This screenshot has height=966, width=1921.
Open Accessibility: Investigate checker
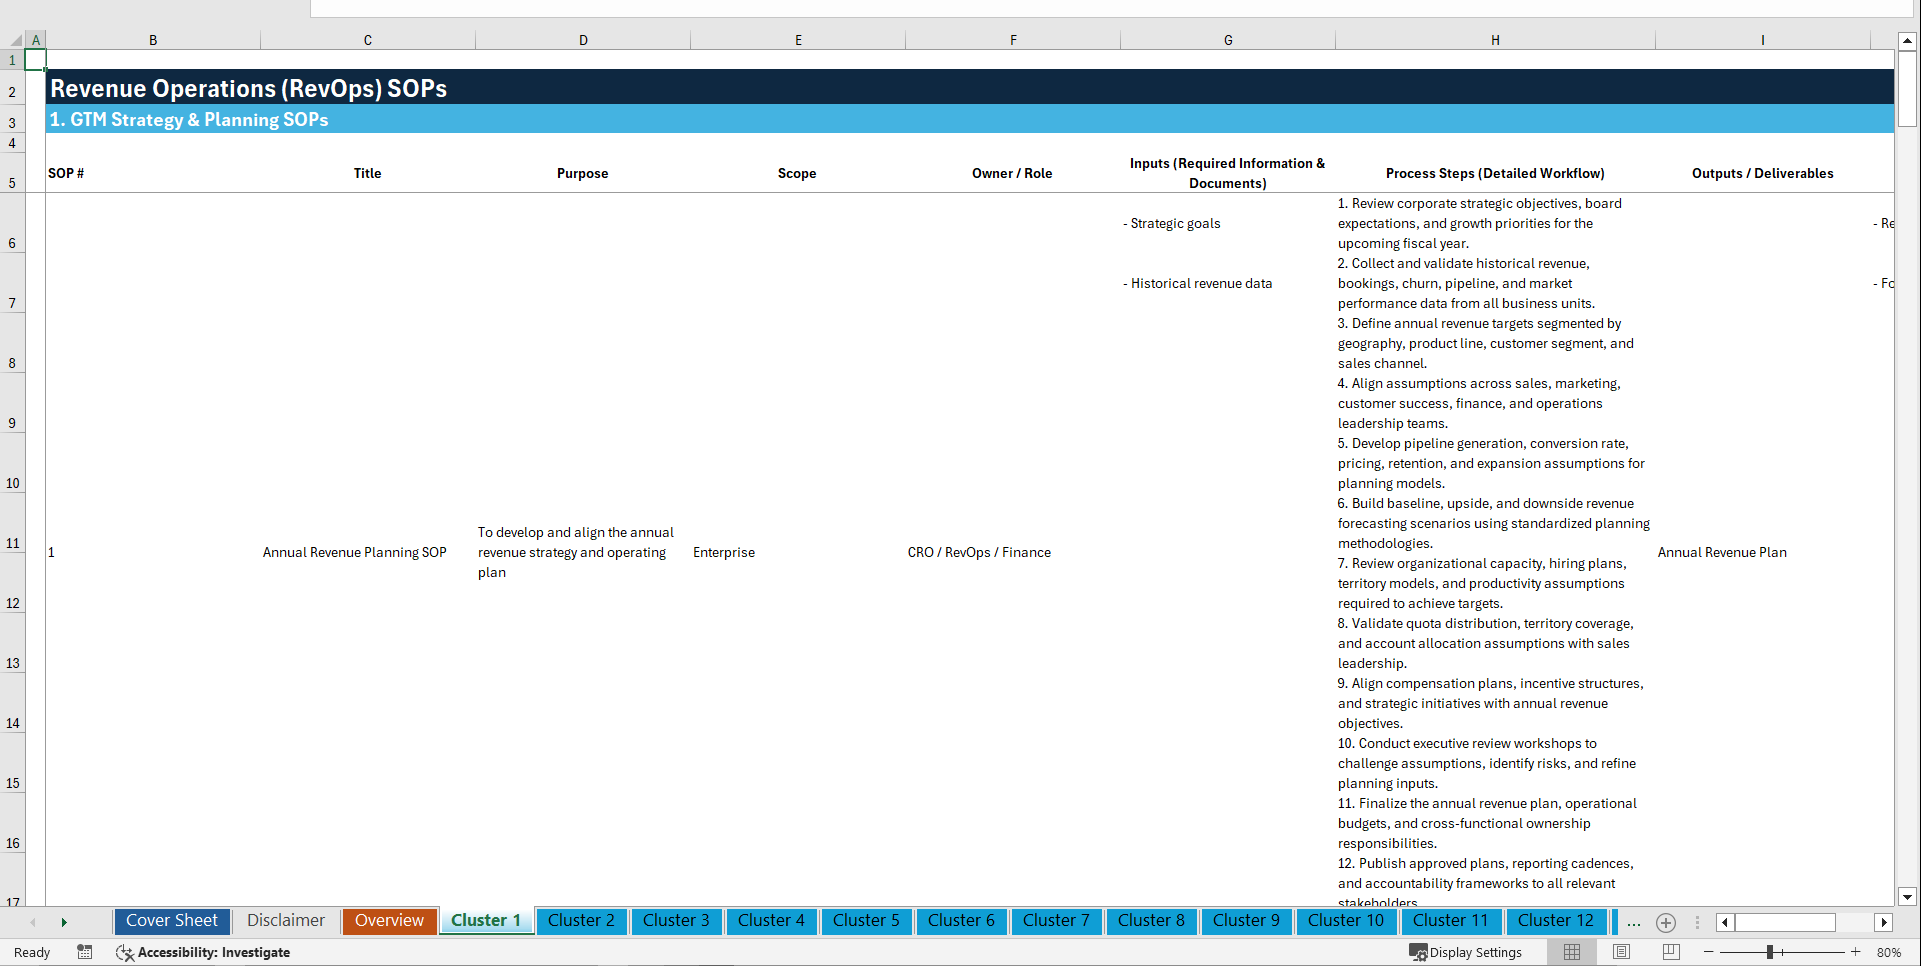[203, 952]
